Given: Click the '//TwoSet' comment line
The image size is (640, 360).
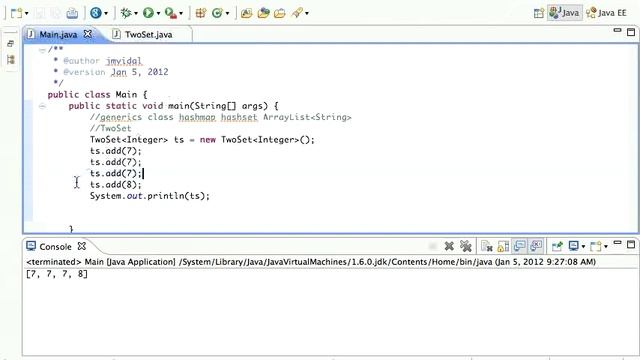Looking at the screenshot, I should pyautogui.click(x=111, y=129).
